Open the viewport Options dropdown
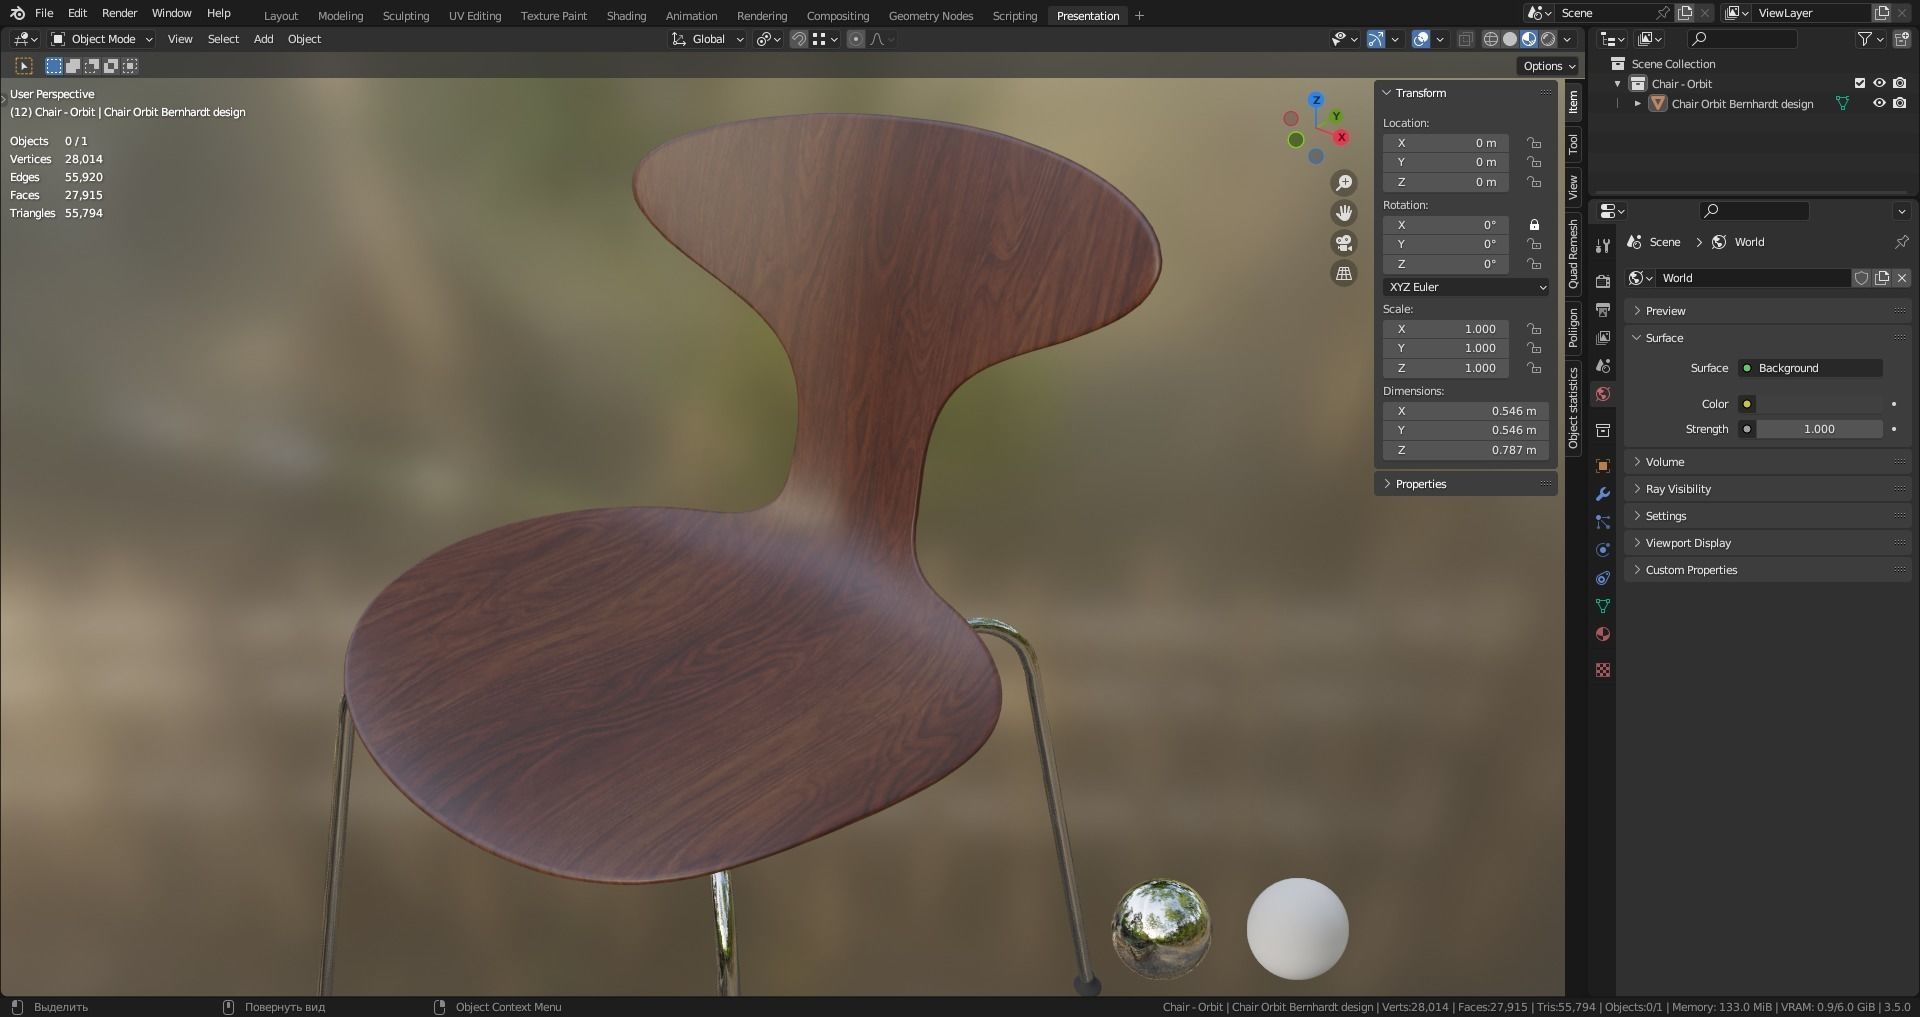Screen dimensions: 1920x1017 pos(1549,66)
